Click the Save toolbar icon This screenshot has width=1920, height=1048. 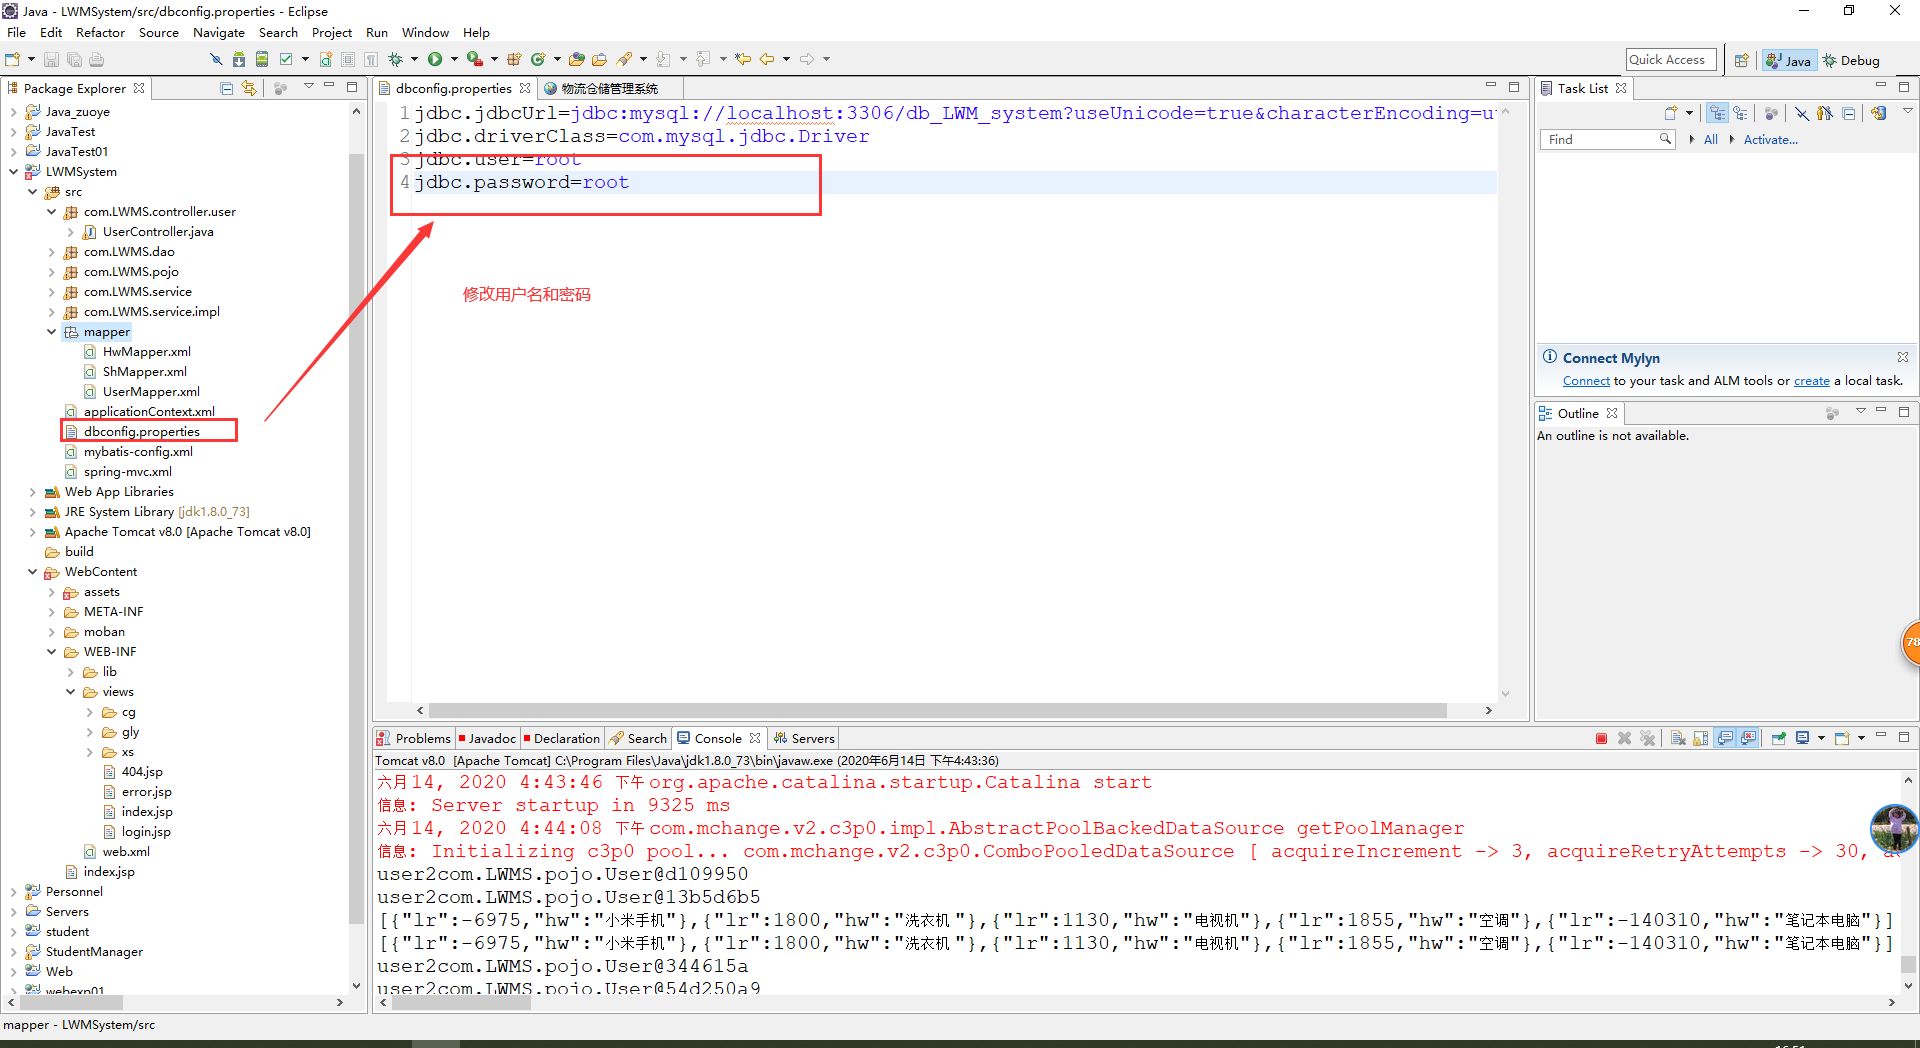coord(52,59)
